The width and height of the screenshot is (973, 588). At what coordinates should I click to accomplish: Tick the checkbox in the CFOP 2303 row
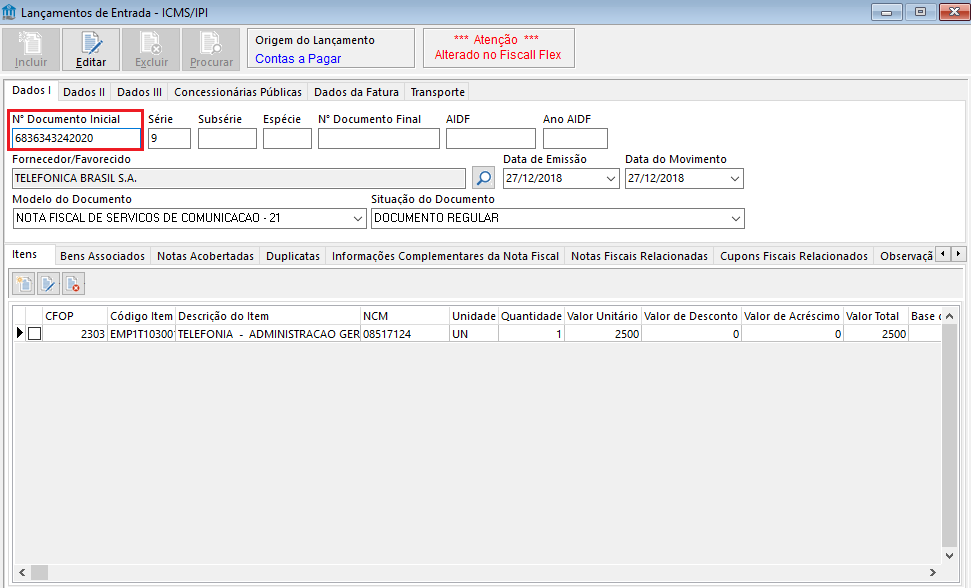click(x=35, y=334)
